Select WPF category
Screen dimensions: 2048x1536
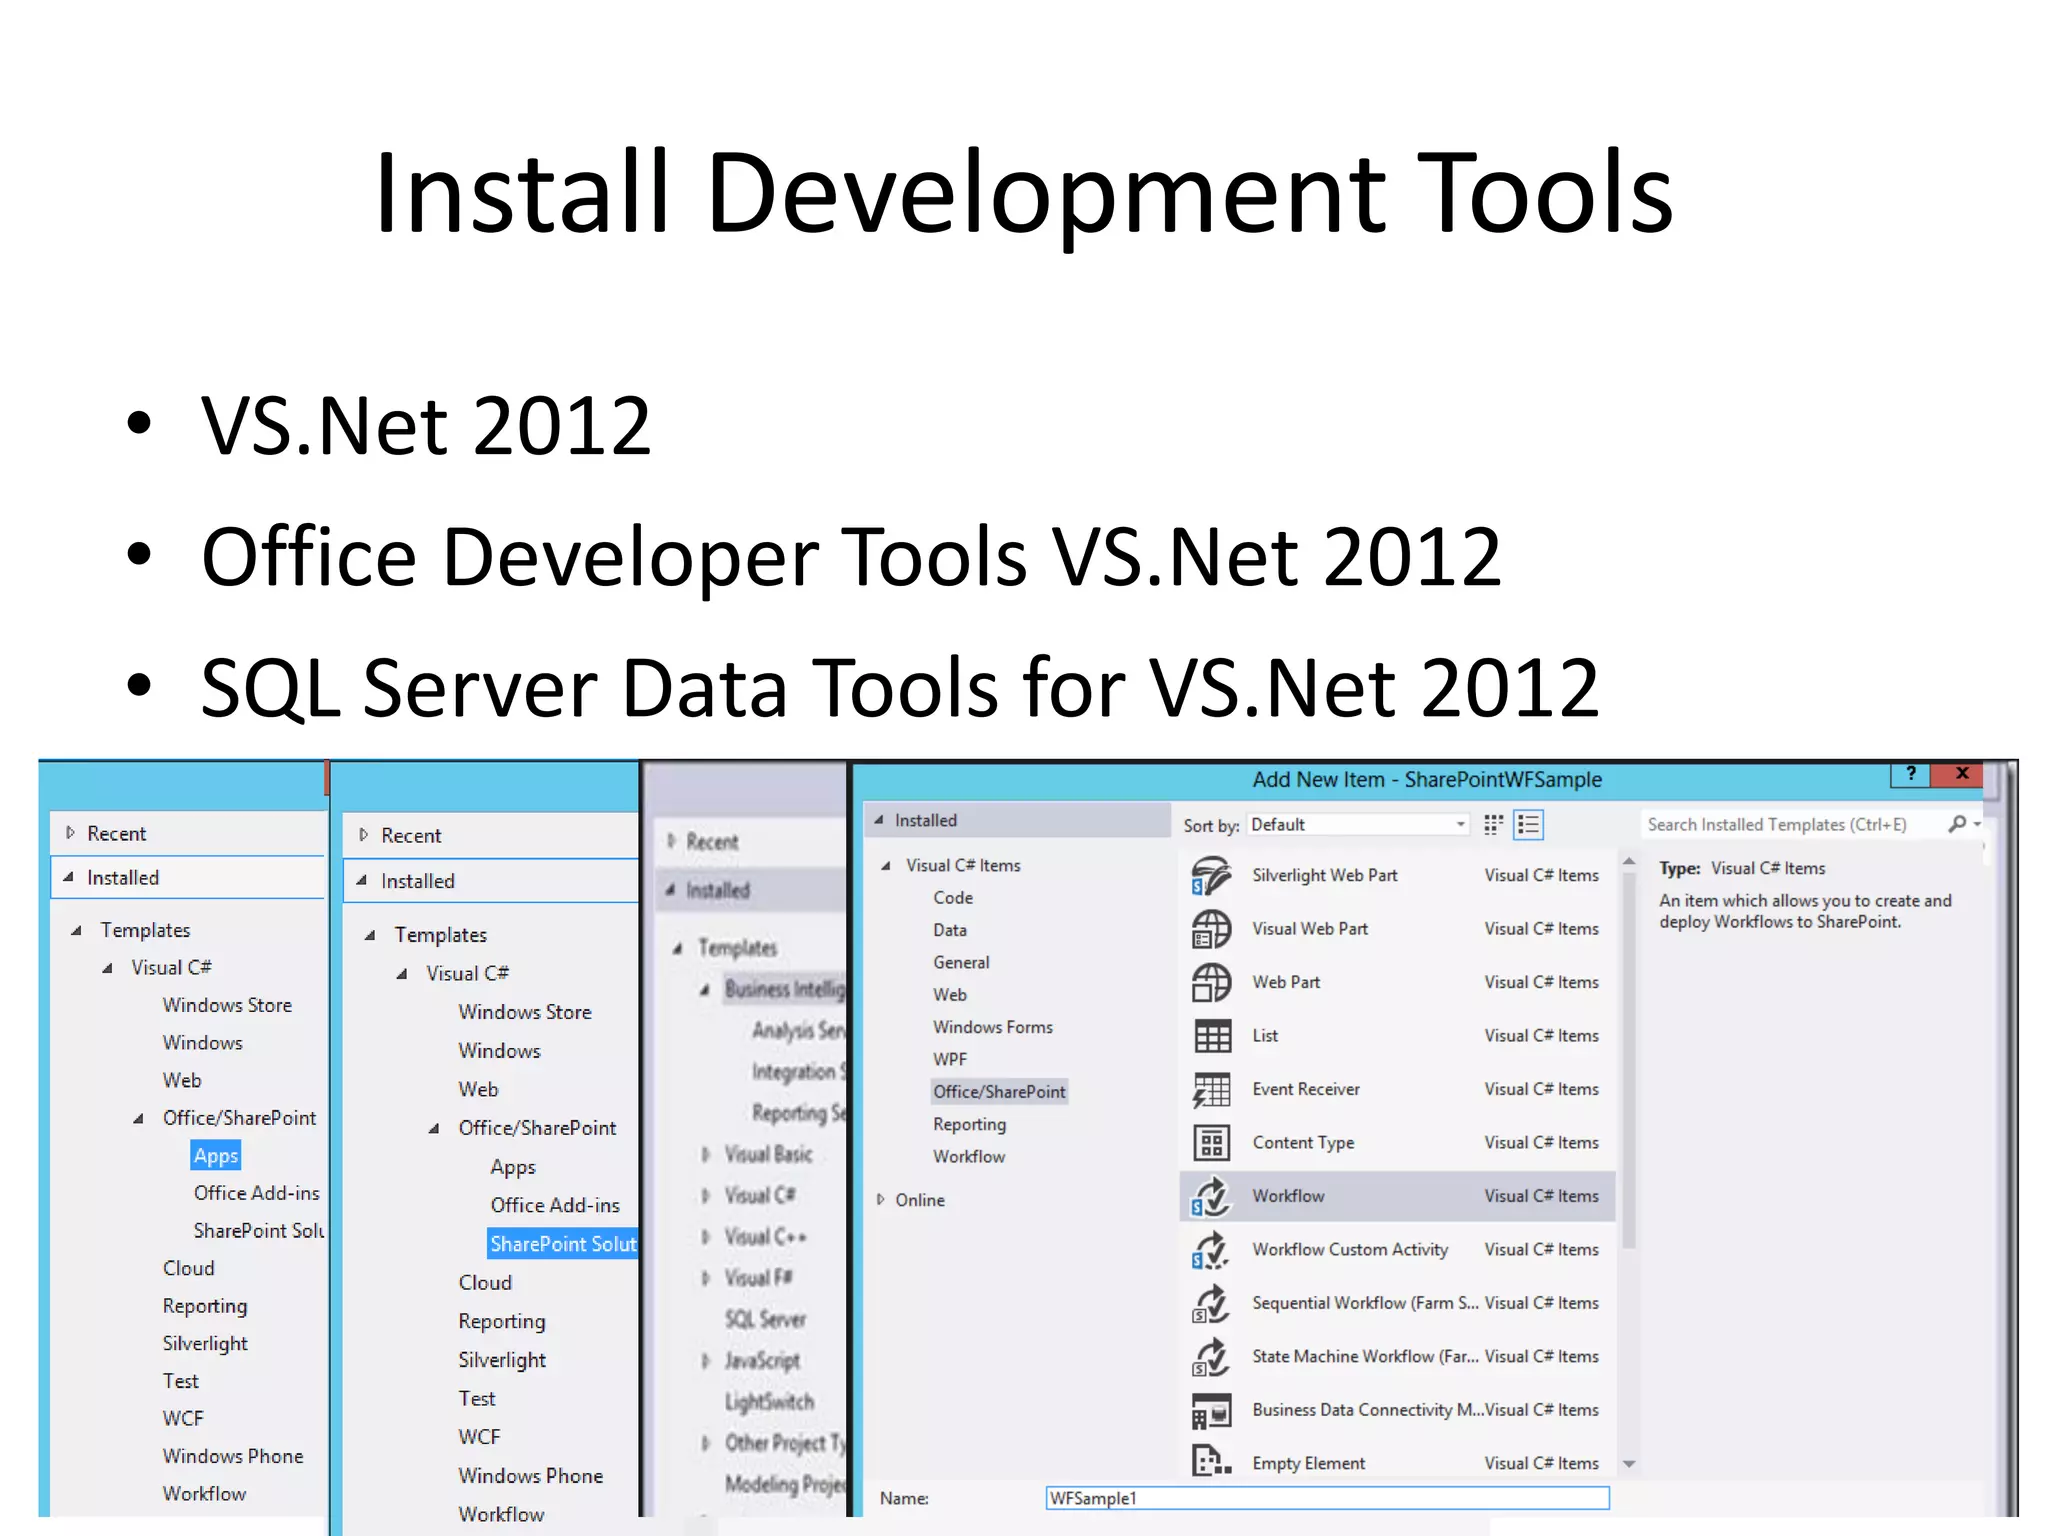coord(950,1060)
